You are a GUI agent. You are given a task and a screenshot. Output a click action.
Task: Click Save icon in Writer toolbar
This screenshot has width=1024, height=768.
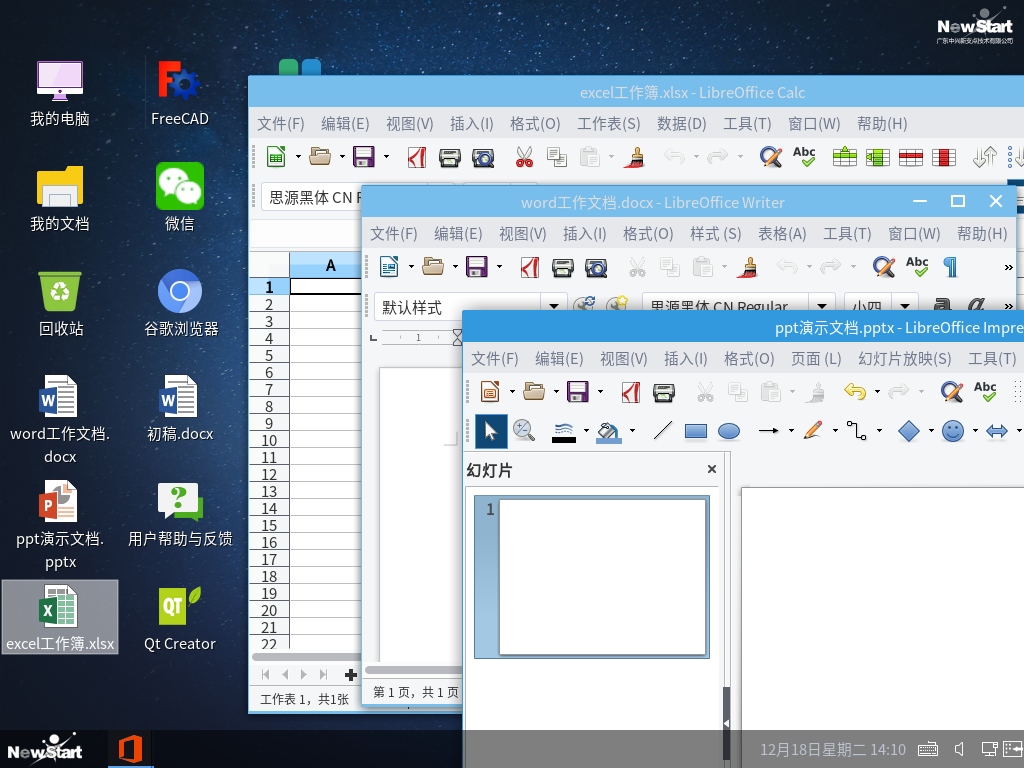(477, 266)
